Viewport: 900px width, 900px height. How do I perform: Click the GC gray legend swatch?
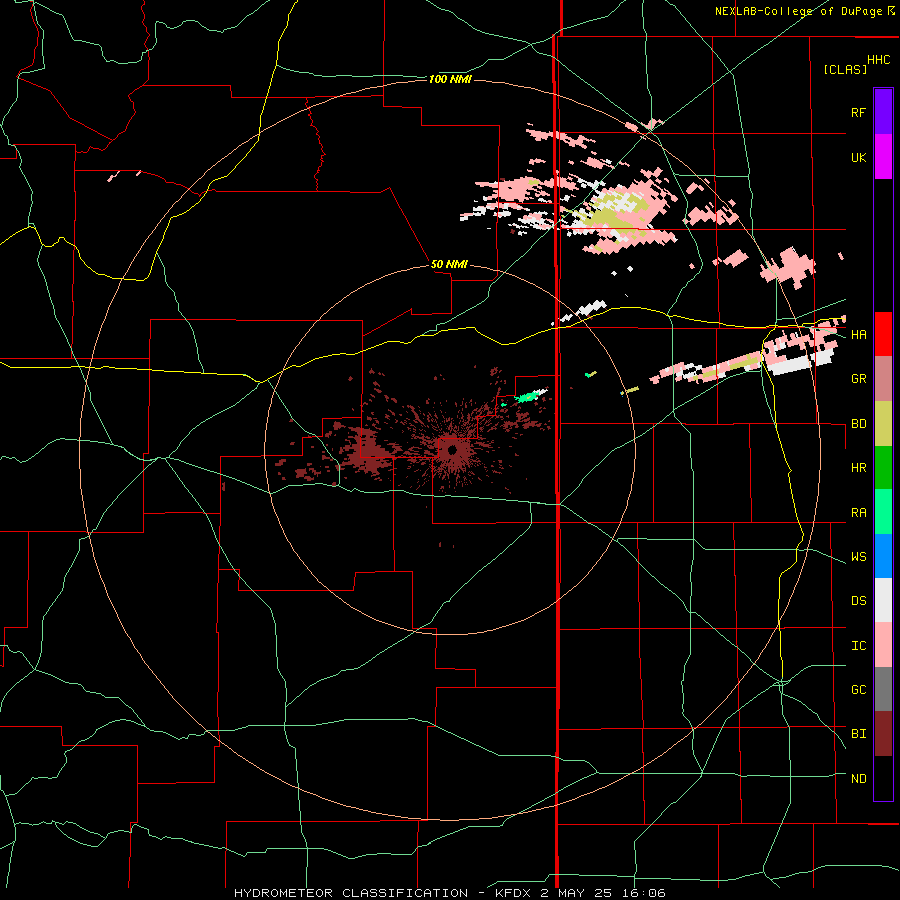[x=883, y=689]
